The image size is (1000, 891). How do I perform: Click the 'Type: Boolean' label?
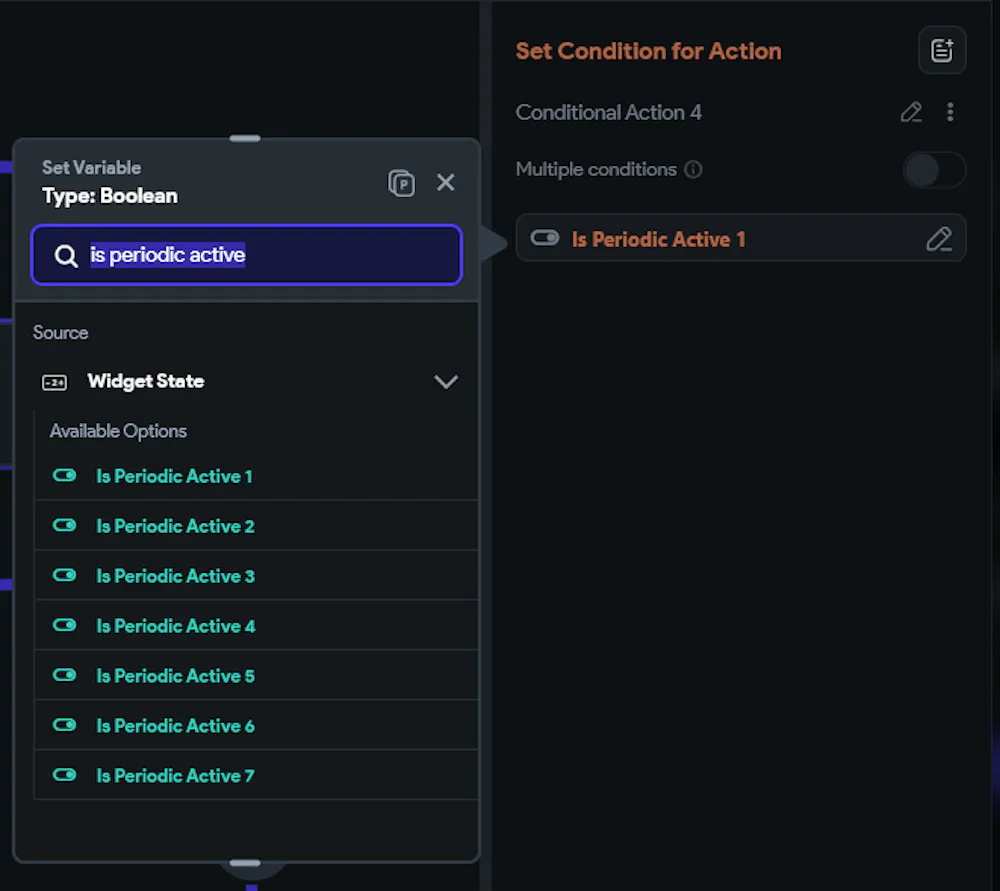[x=110, y=196]
